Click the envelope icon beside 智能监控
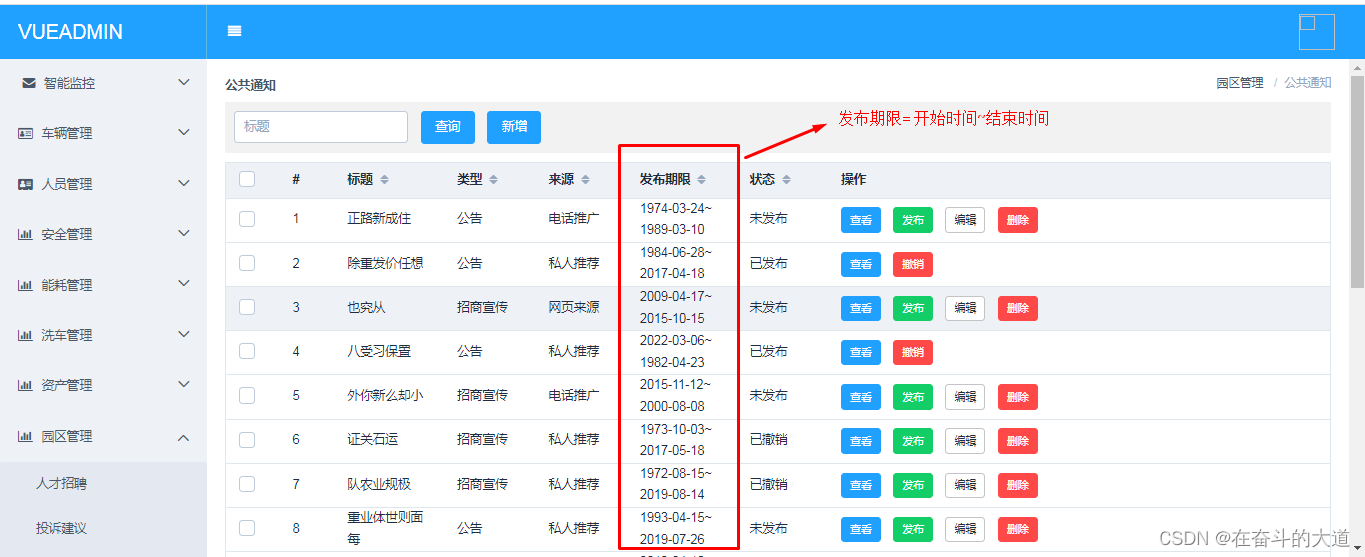The height and width of the screenshot is (557, 1365). click(x=28, y=83)
